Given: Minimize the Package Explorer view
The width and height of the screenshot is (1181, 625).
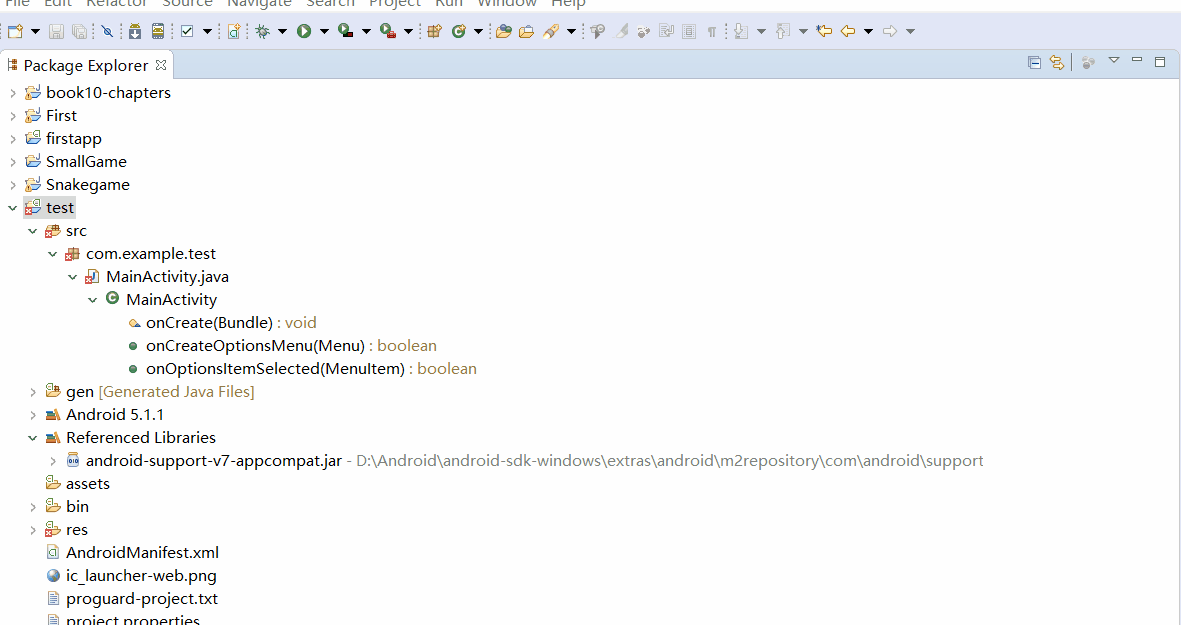Looking at the screenshot, I should point(1137,59).
